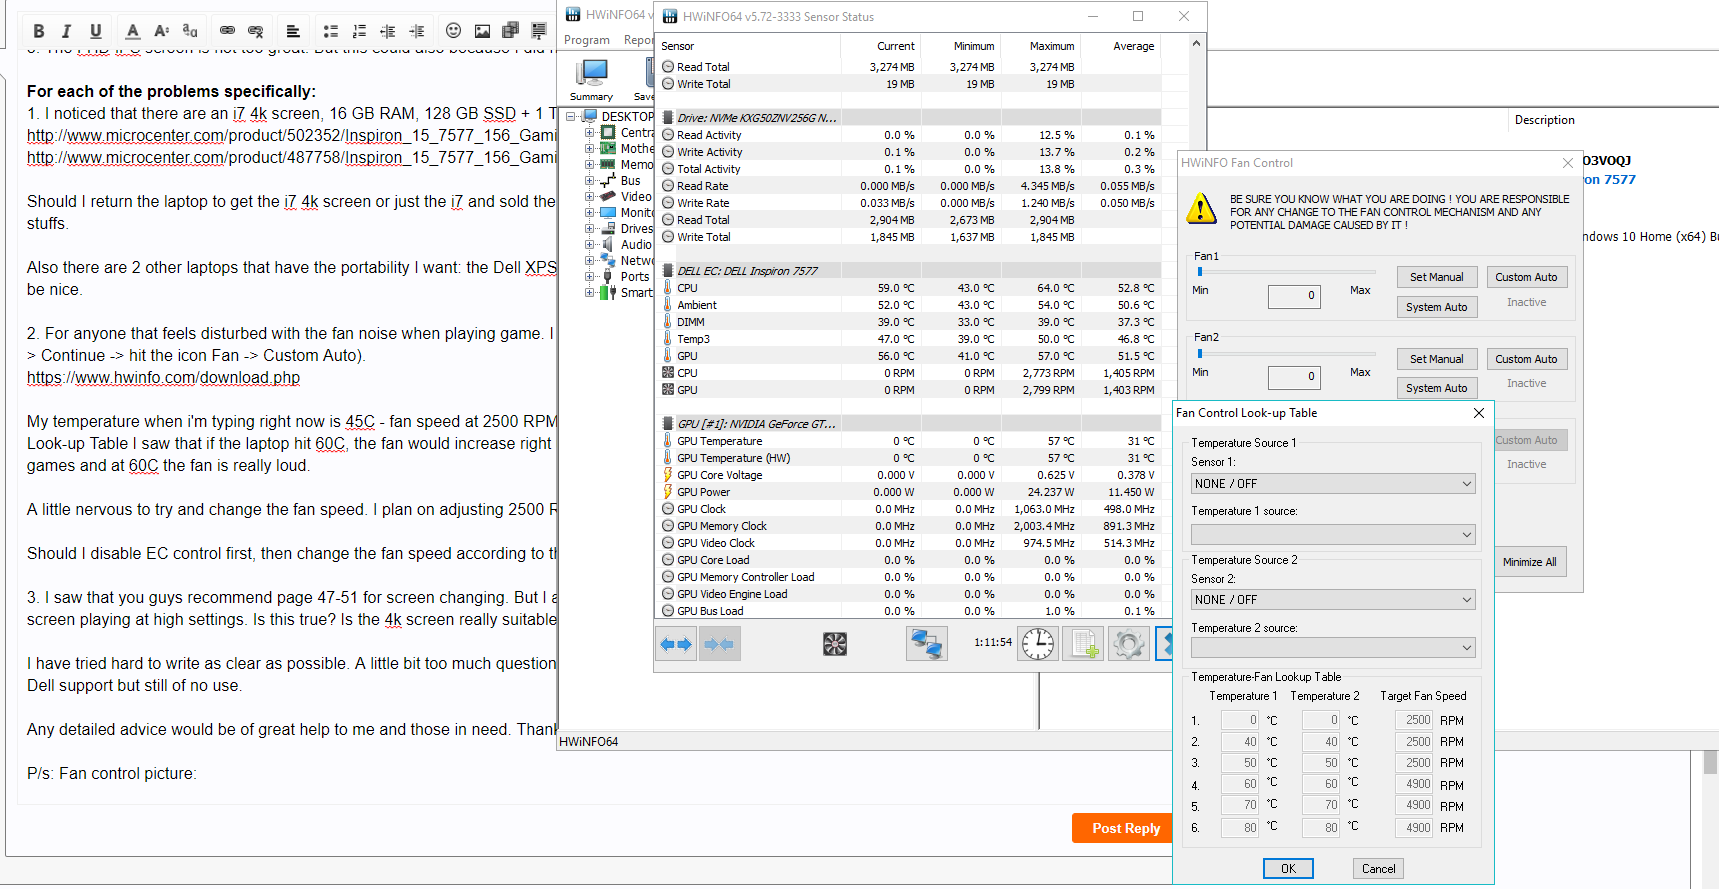The width and height of the screenshot is (1719, 889).
Task: Remove link with the unlink icon
Action: point(256,31)
